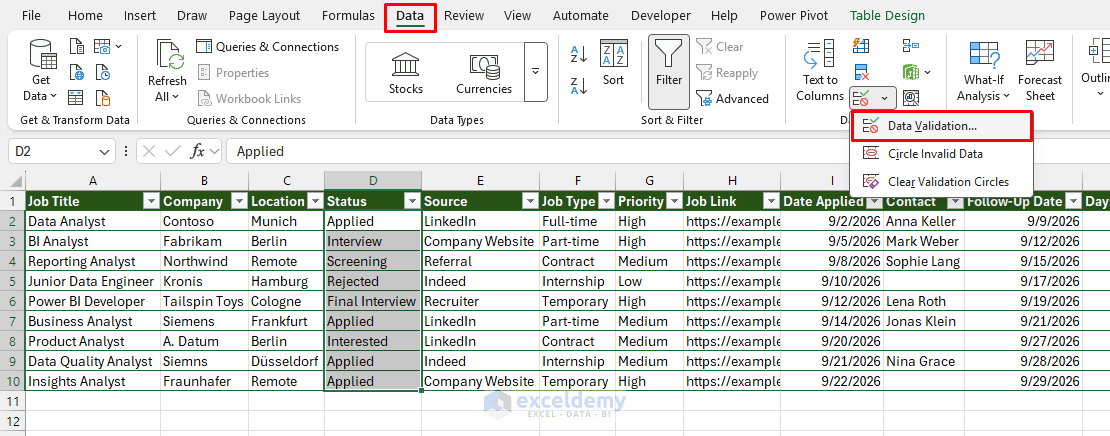This screenshot has width=1110, height=436.
Task: Click the cell containing Düsseldorf
Action: pos(286,361)
